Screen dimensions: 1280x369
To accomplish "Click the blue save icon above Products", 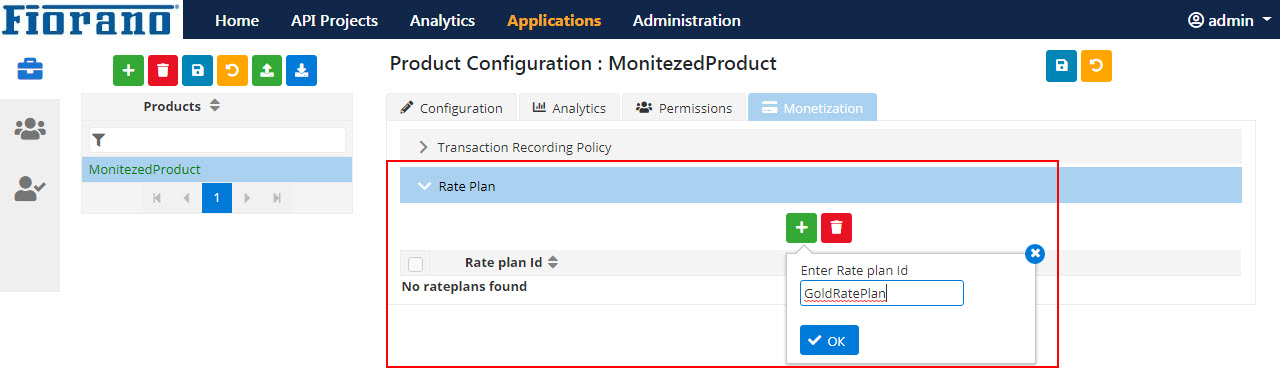I will click(x=198, y=71).
